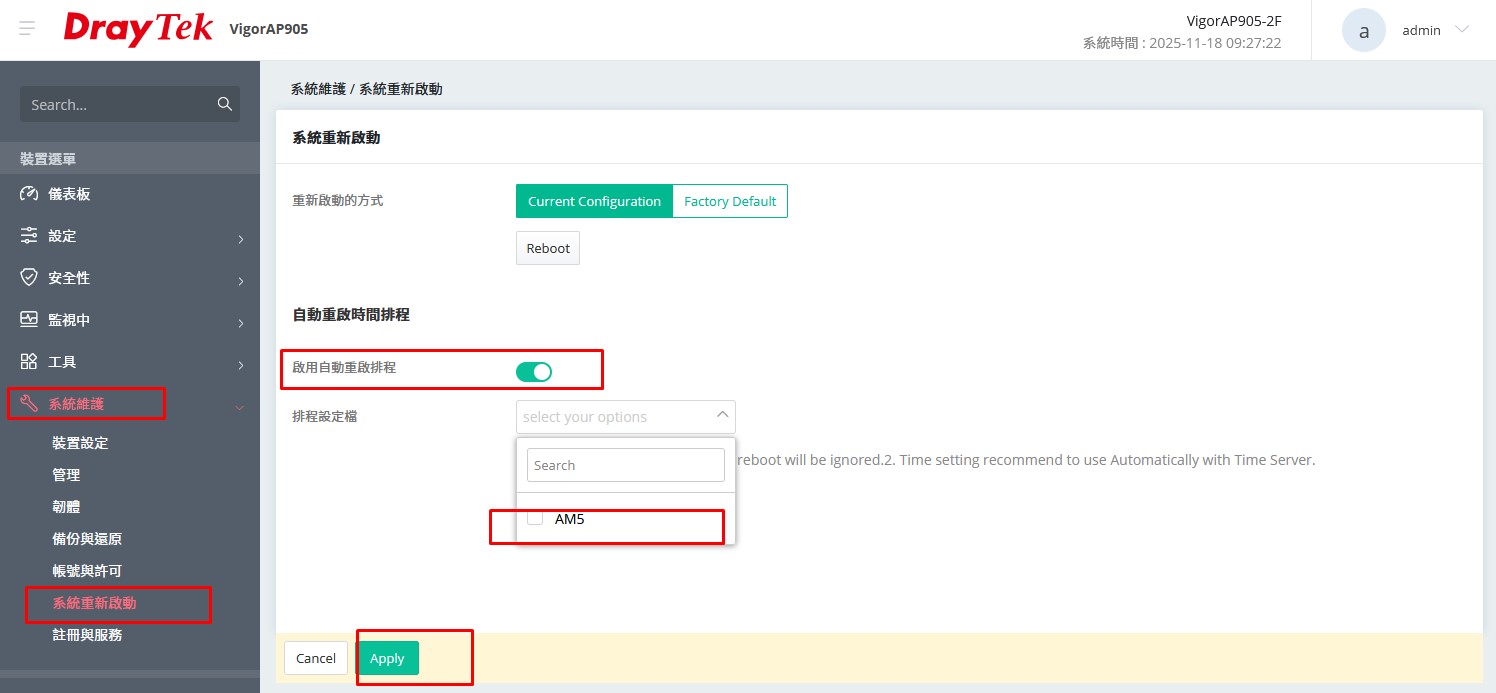Click the 系統維護 wrench icon
Viewport: 1496px width, 693px height.
30,404
